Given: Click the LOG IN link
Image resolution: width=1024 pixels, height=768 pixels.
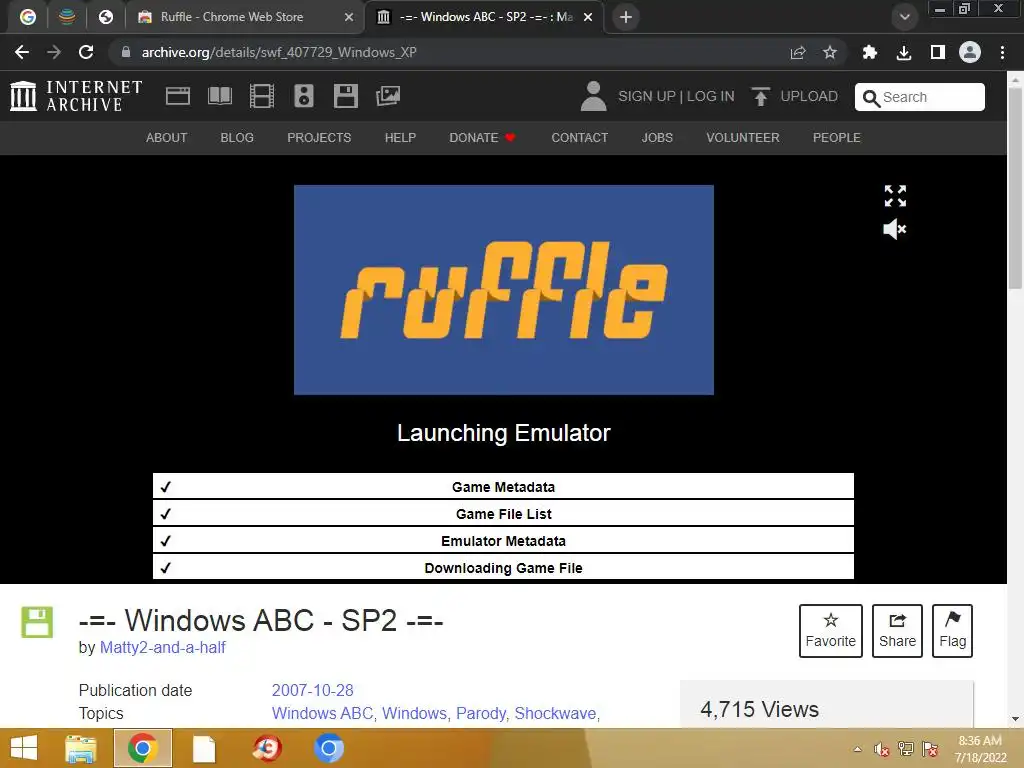Looking at the screenshot, I should coord(711,96).
